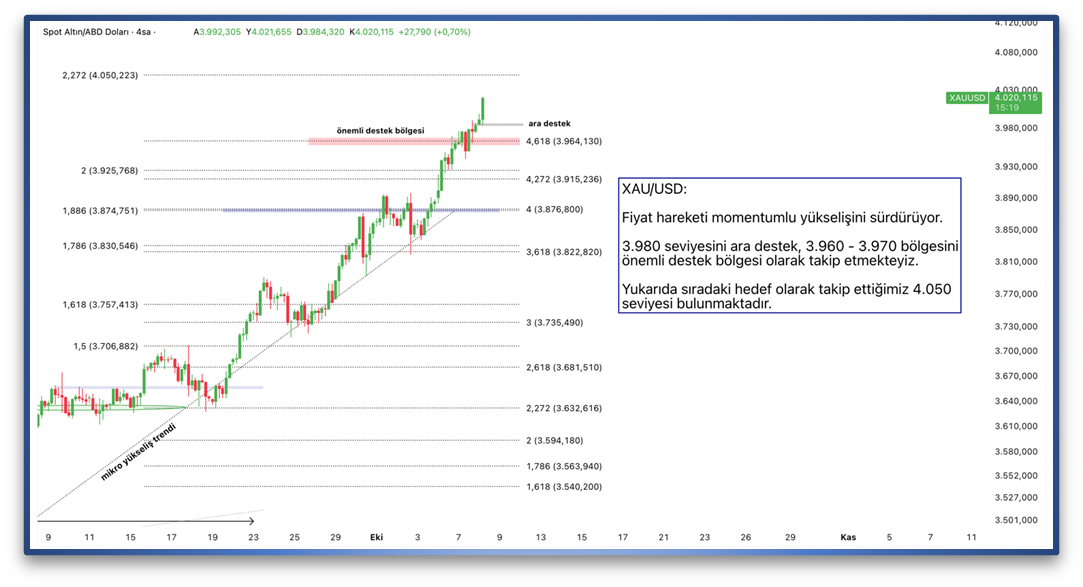Click the green XAUUSD price tag
Image resolution: width=1083 pixels, height=587 pixels.
[x=967, y=98]
